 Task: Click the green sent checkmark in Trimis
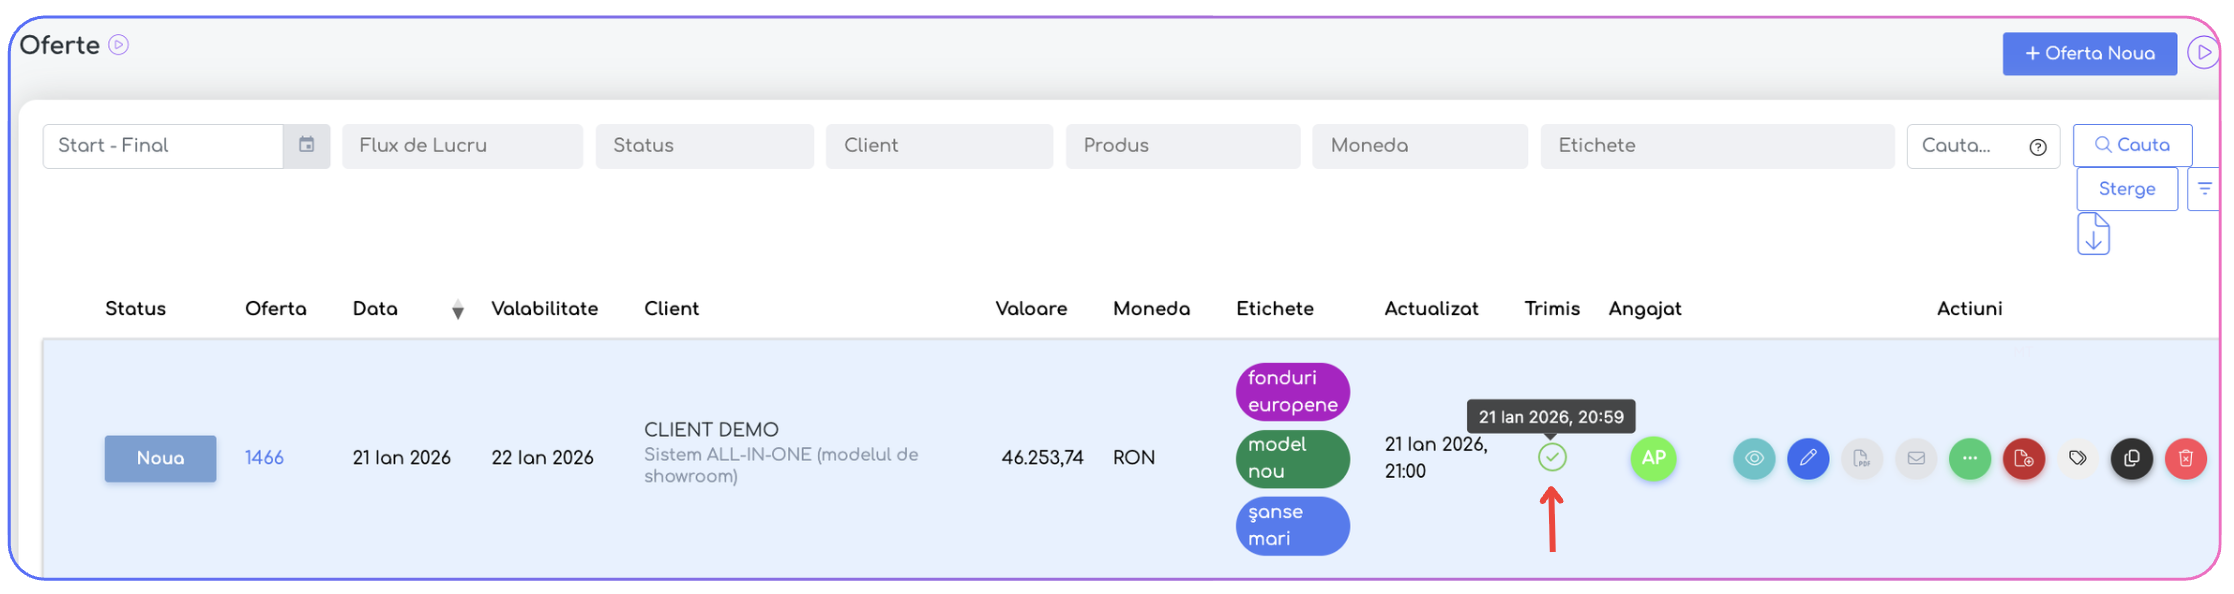pyautogui.click(x=1552, y=458)
